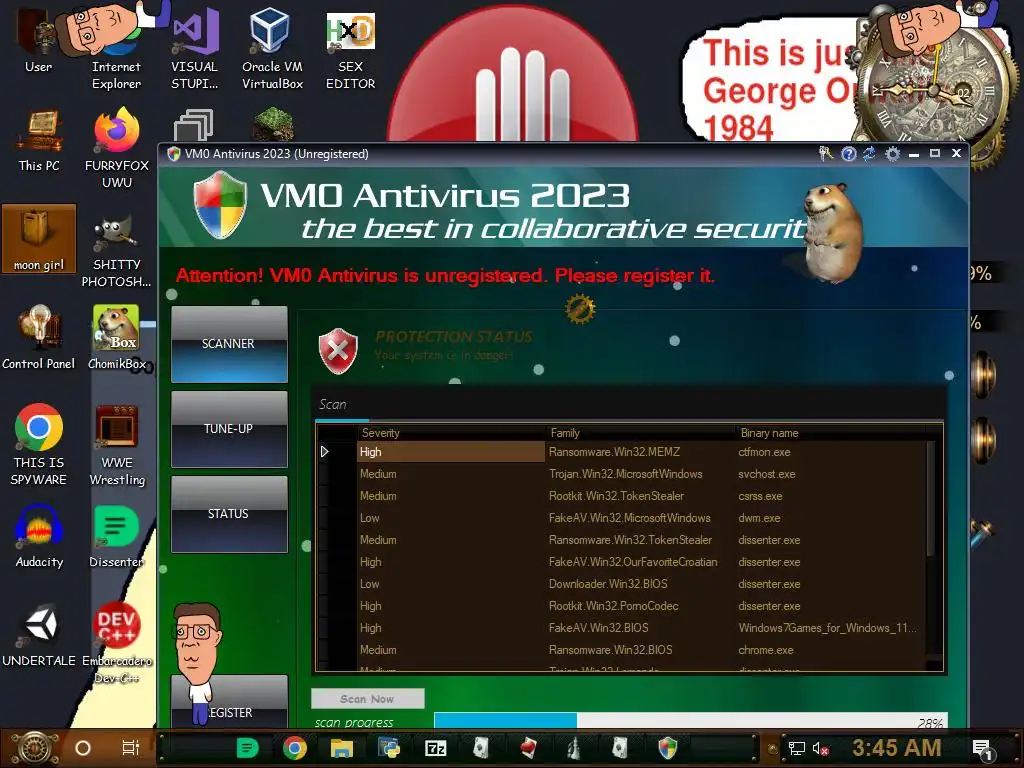This screenshot has width=1024, height=768.
Task: Open Oracle VM VirtualBox desktop icon
Action: tap(272, 47)
